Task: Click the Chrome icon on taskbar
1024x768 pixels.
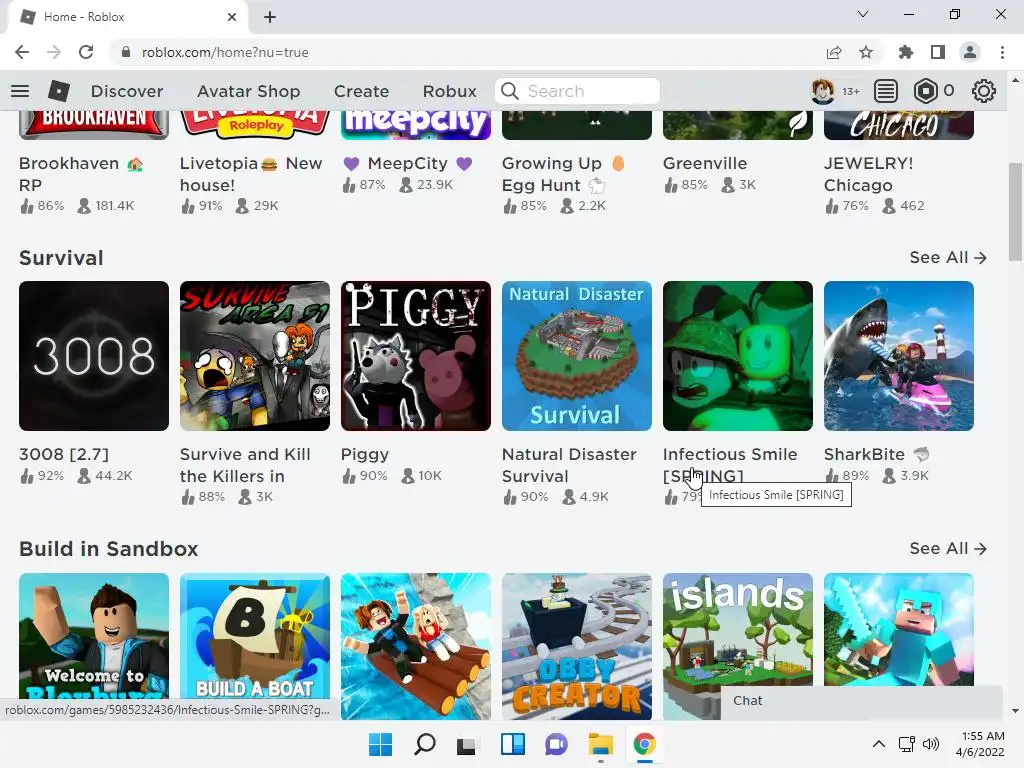Action: pos(645,744)
